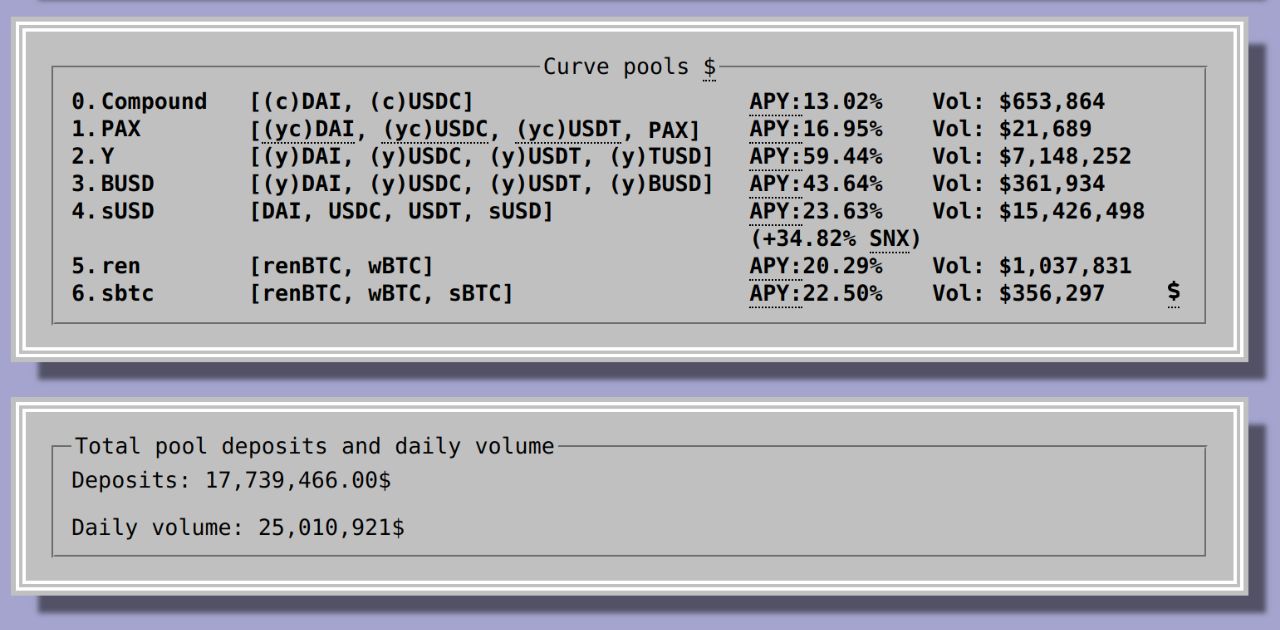Click Deposits: 17,739,466.00$ line
This screenshot has width=1280, height=630.
point(231,480)
